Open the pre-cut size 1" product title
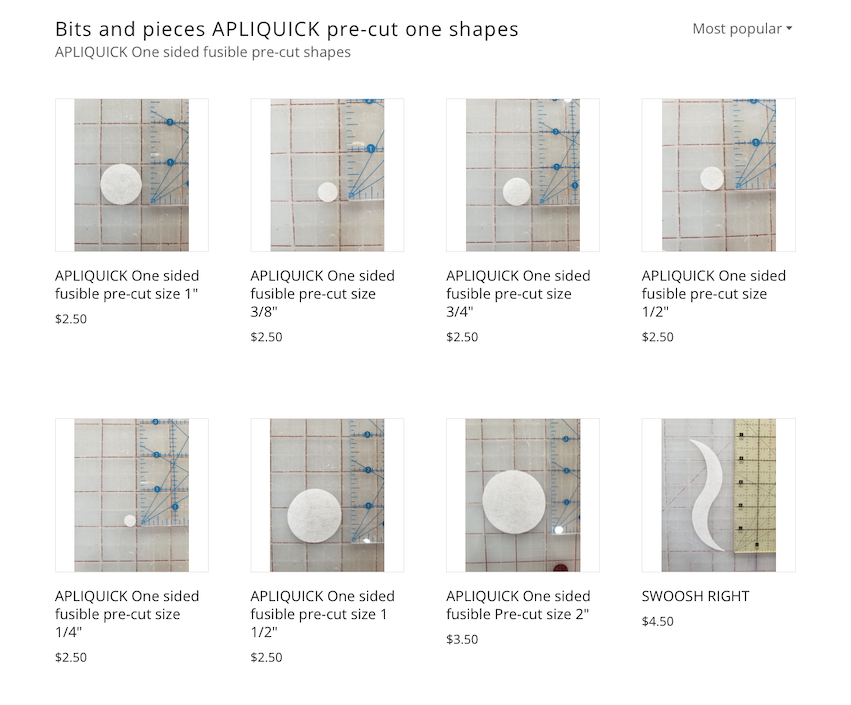851x705 pixels. click(127, 284)
